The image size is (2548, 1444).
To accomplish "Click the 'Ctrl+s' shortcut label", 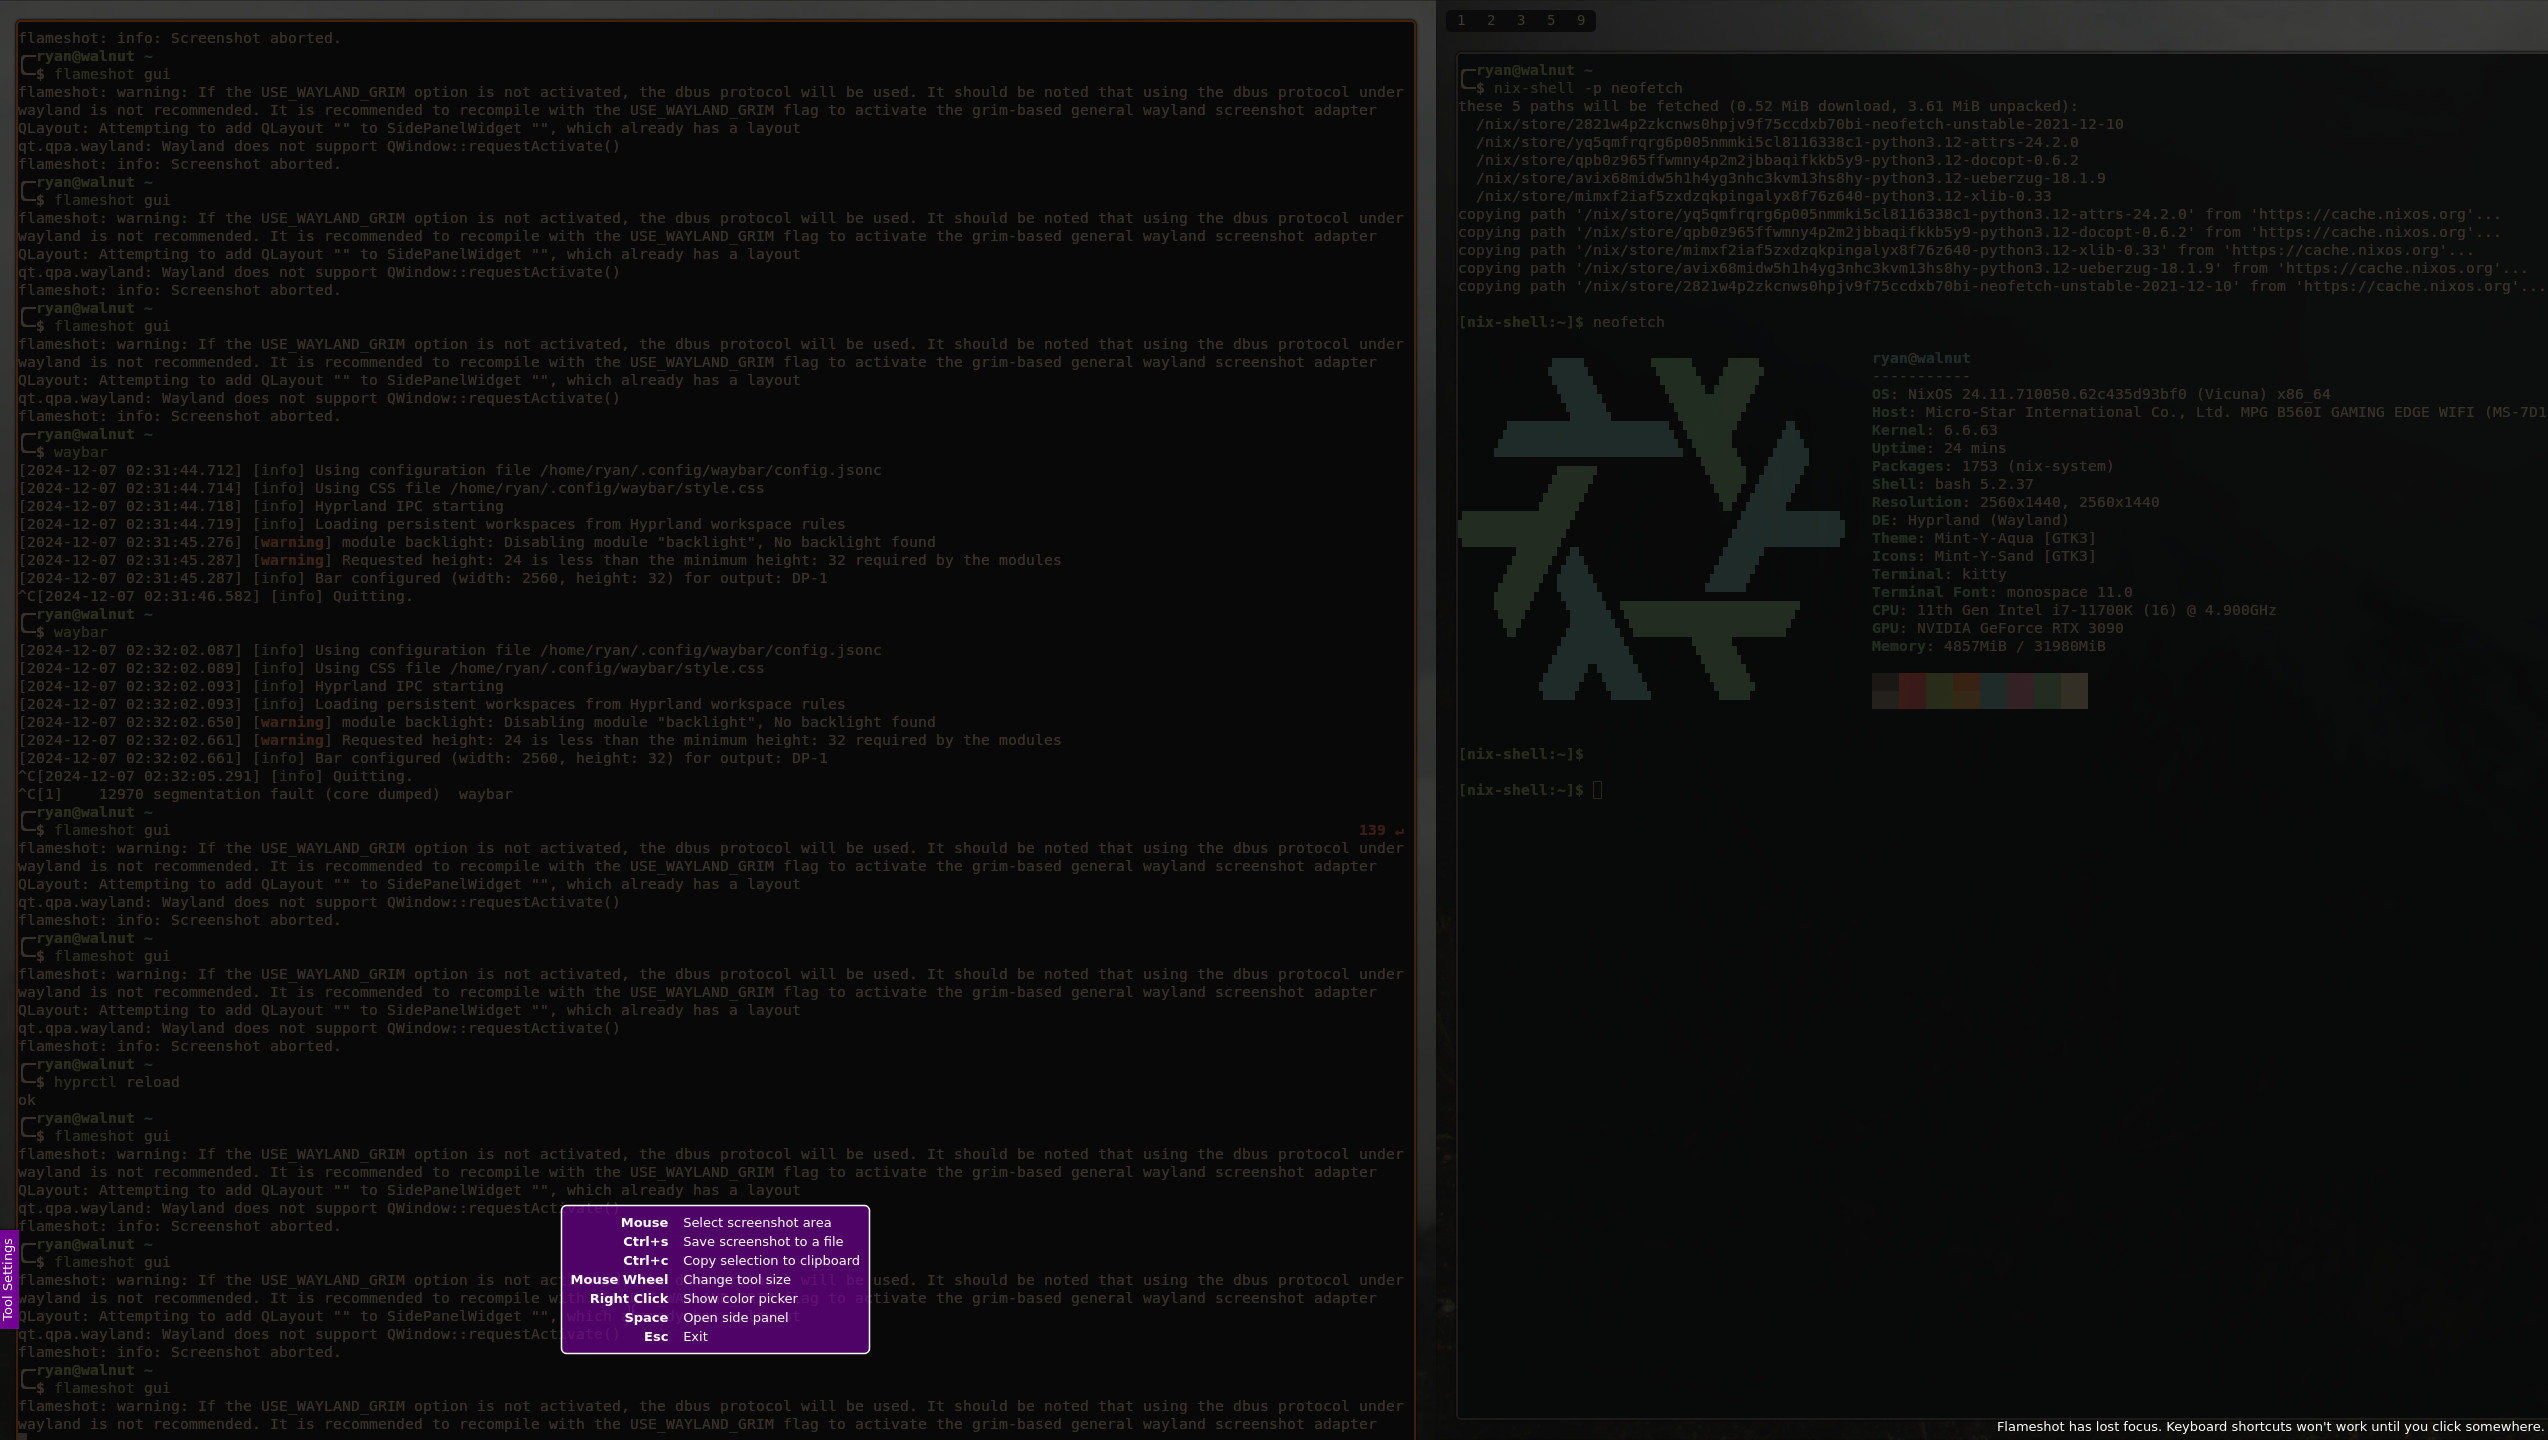I will [x=646, y=1243].
